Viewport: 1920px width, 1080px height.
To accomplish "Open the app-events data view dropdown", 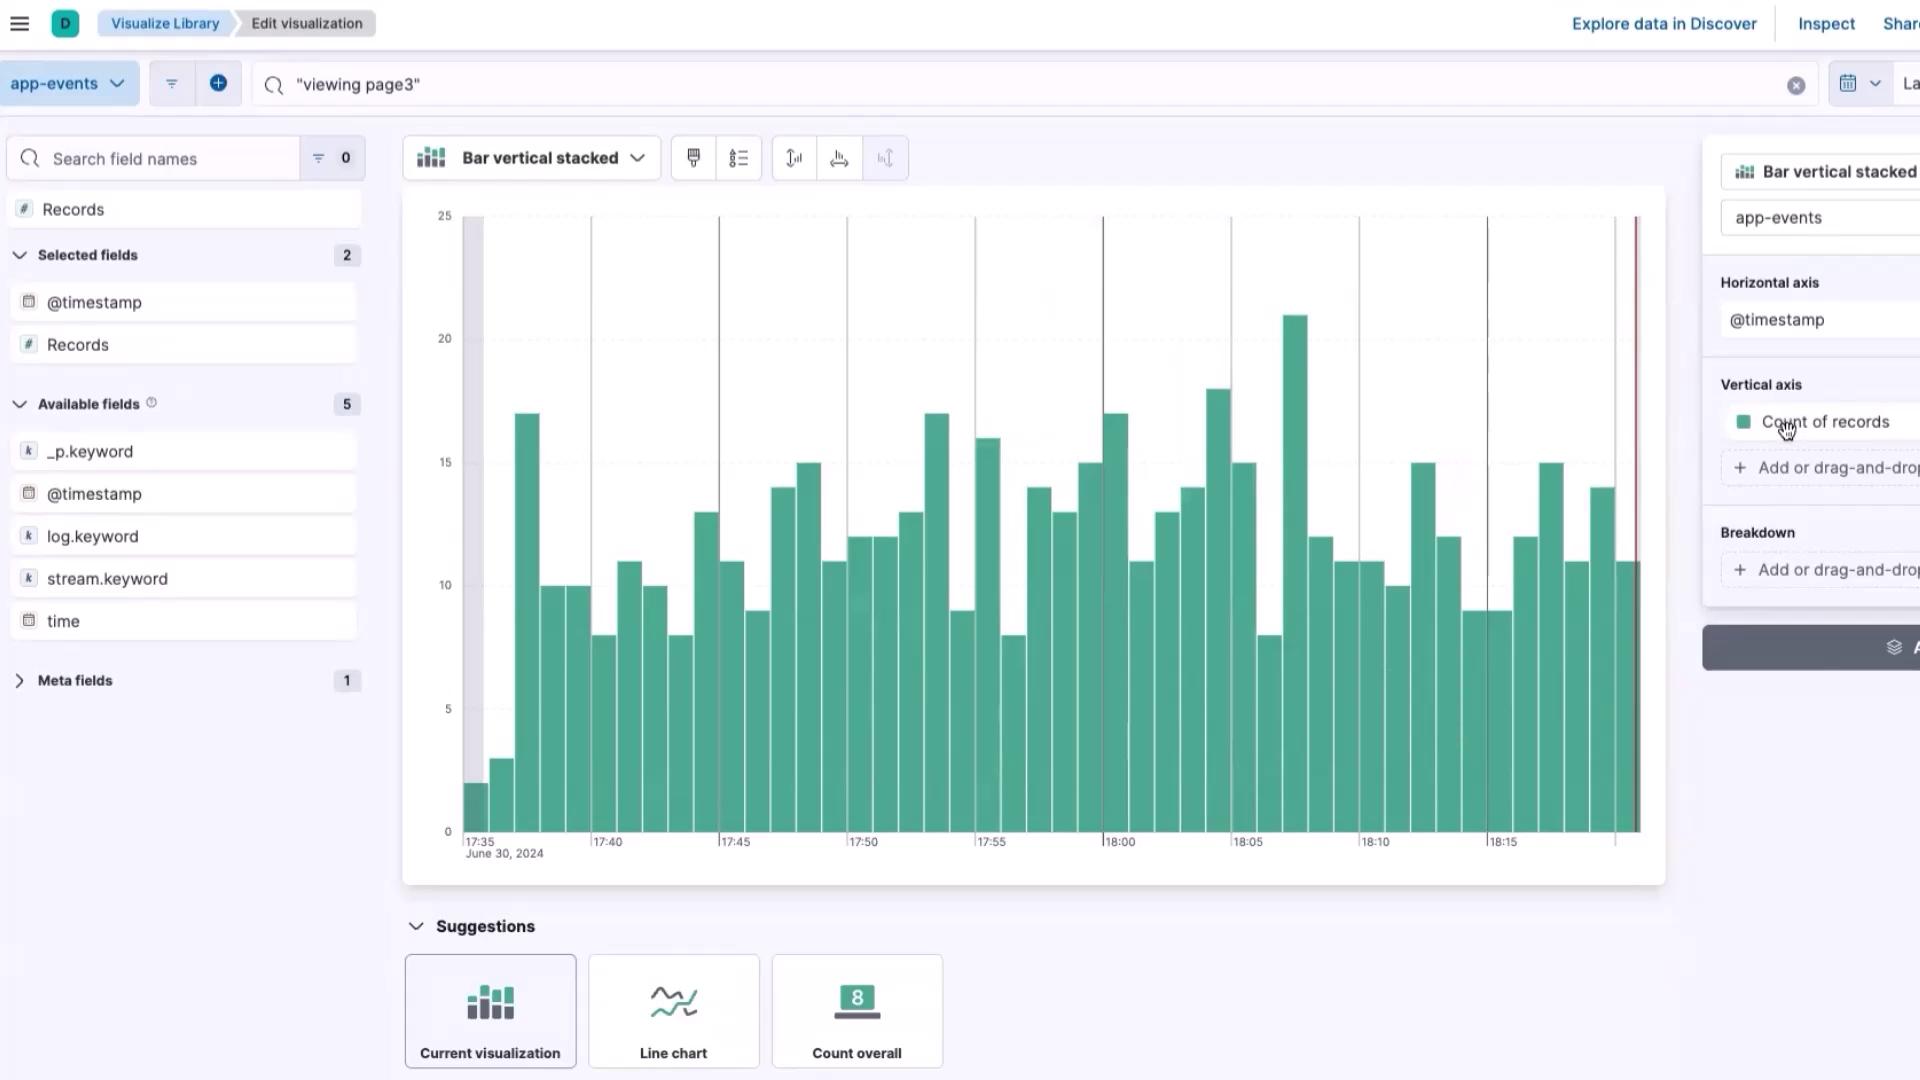I will [x=67, y=84].
